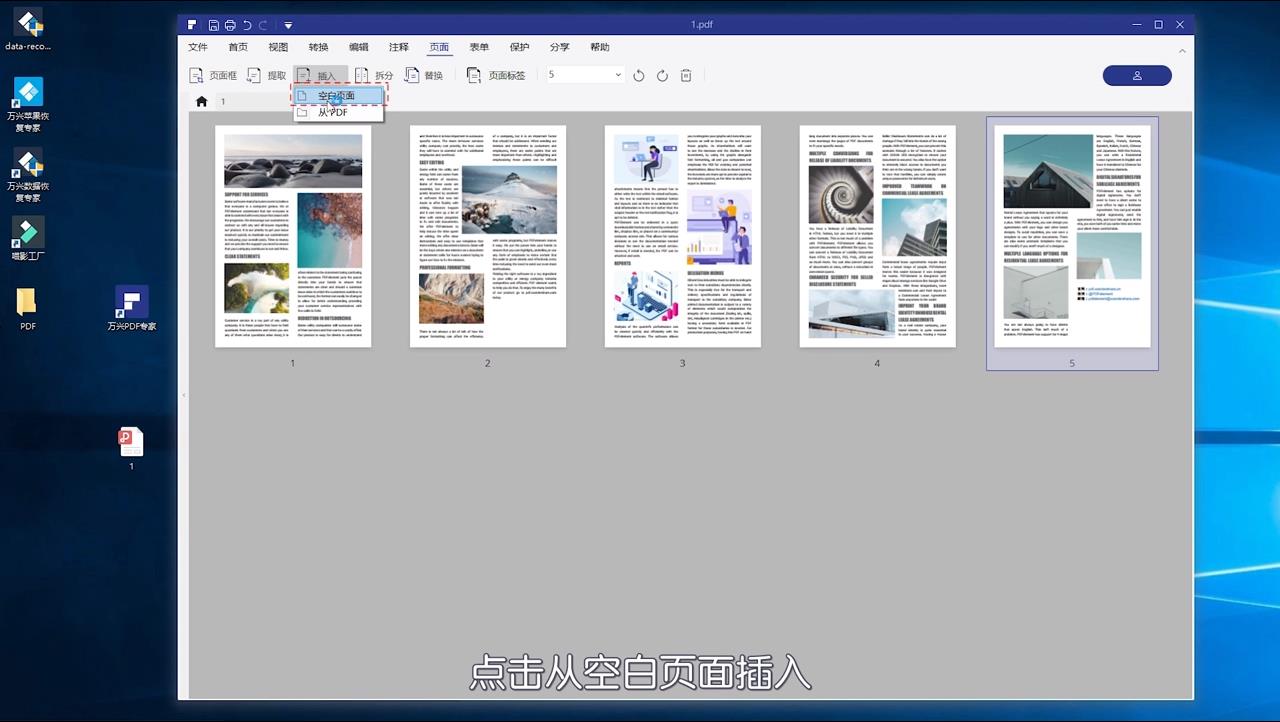This screenshot has height=722, width=1280.
Task: Click the Home icon above thumbnails
Action: point(201,101)
